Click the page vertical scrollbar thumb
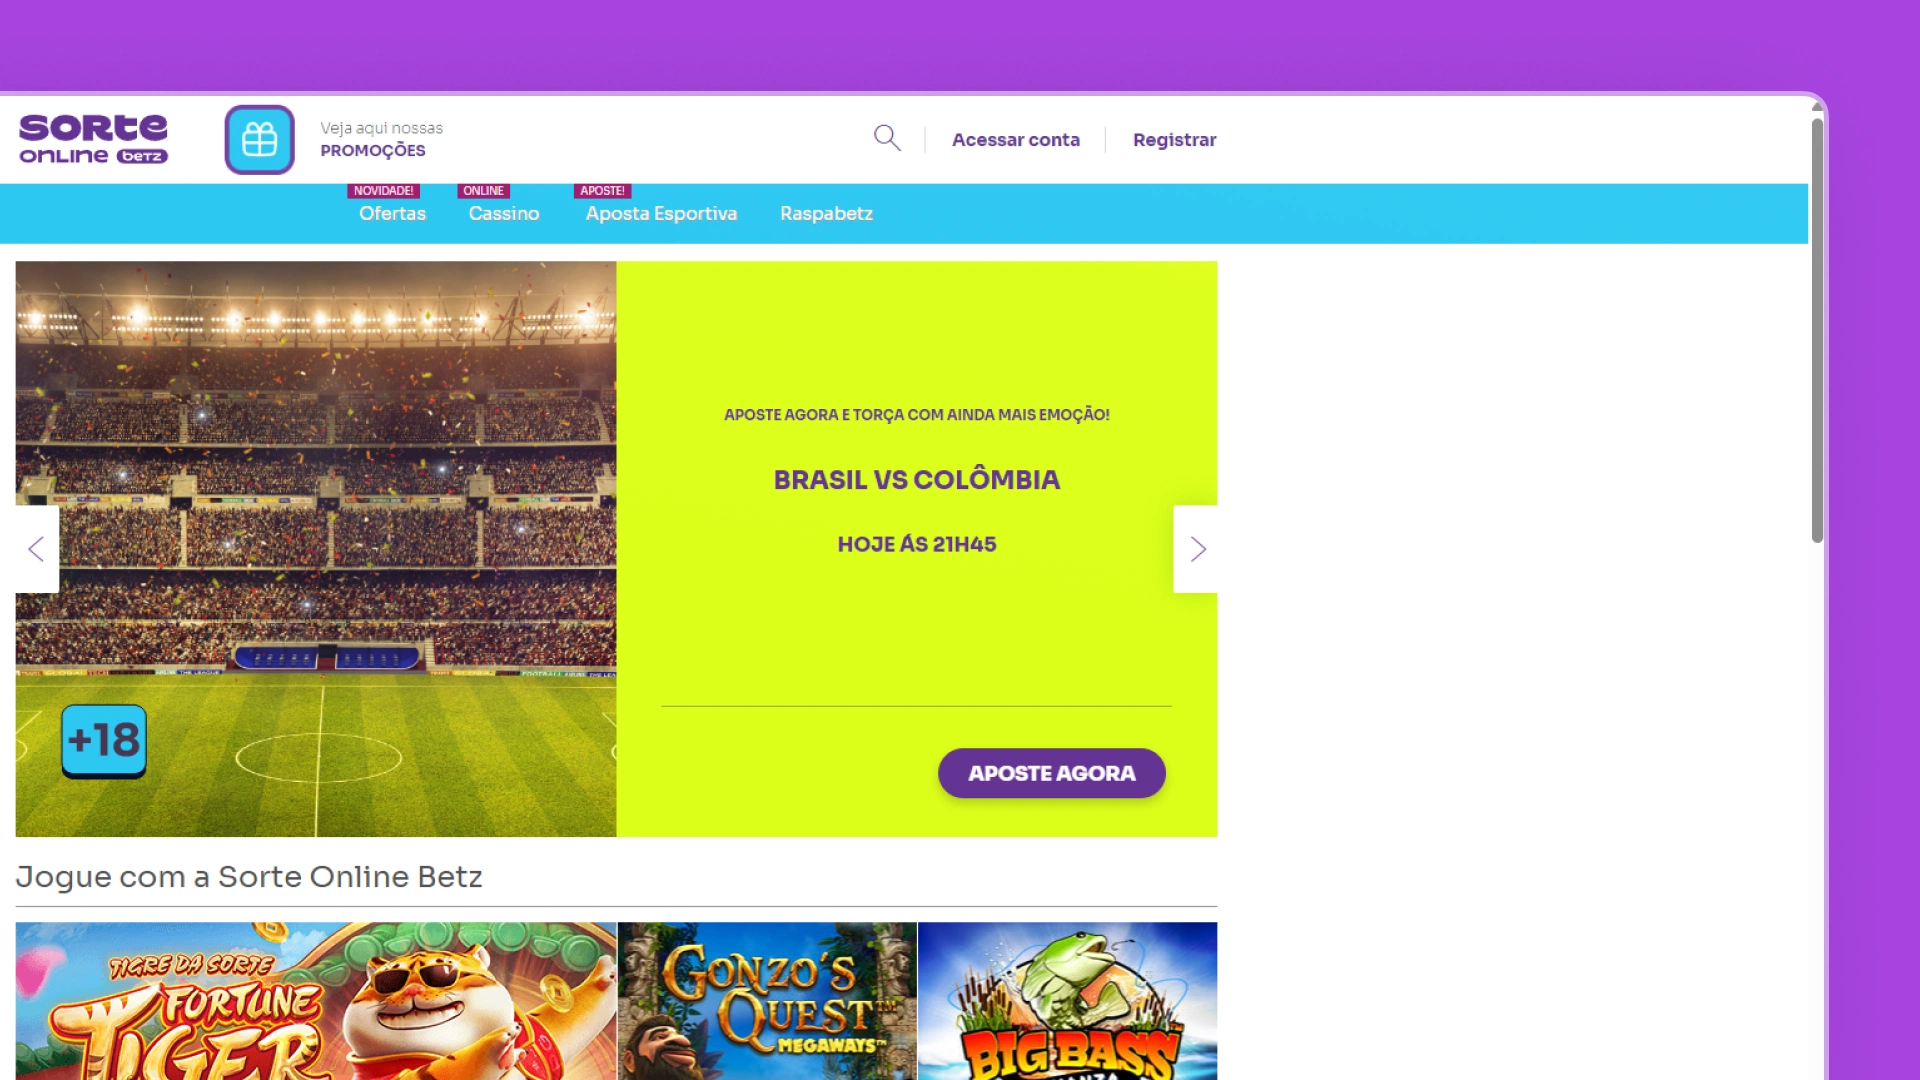The width and height of the screenshot is (1920, 1080). pos(1817,330)
